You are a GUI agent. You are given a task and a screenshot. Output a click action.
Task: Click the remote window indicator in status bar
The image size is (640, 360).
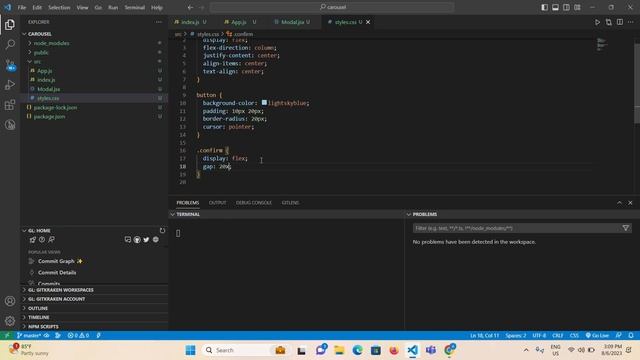[x=7, y=336]
